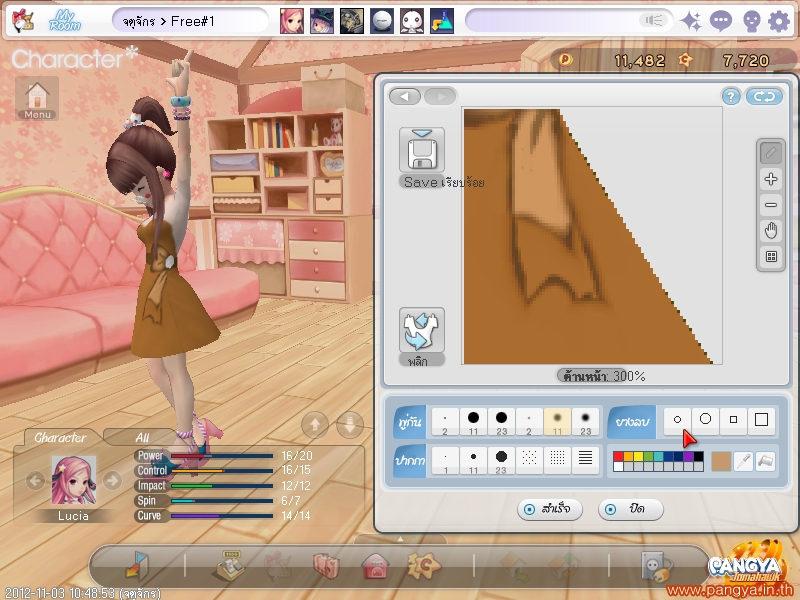The width and height of the screenshot is (800, 600).
Task: Select soft brush size 23
Action: click(586, 422)
